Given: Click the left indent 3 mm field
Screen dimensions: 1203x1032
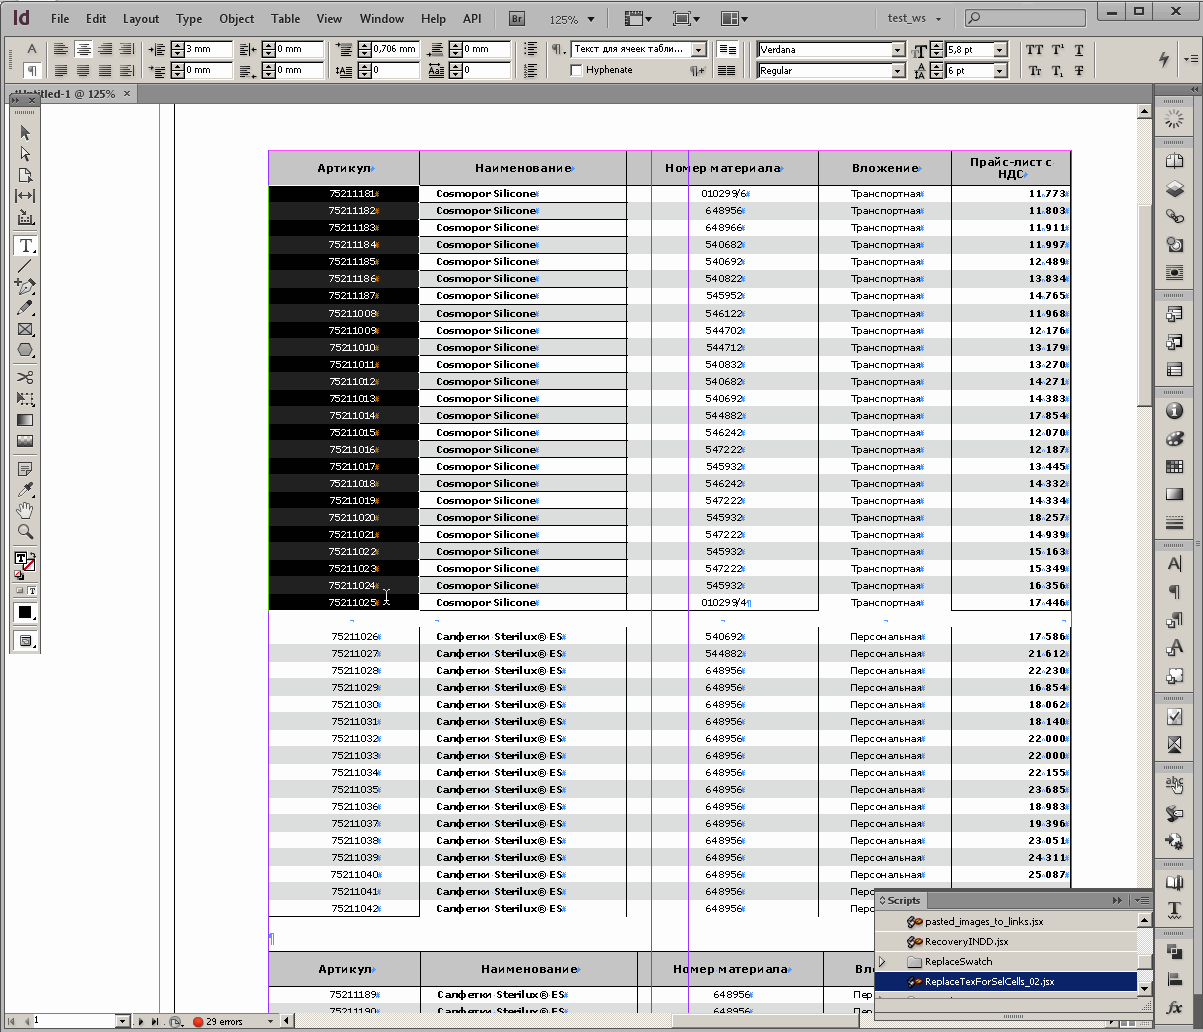Looking at the screenshot, I should [208, 49].
